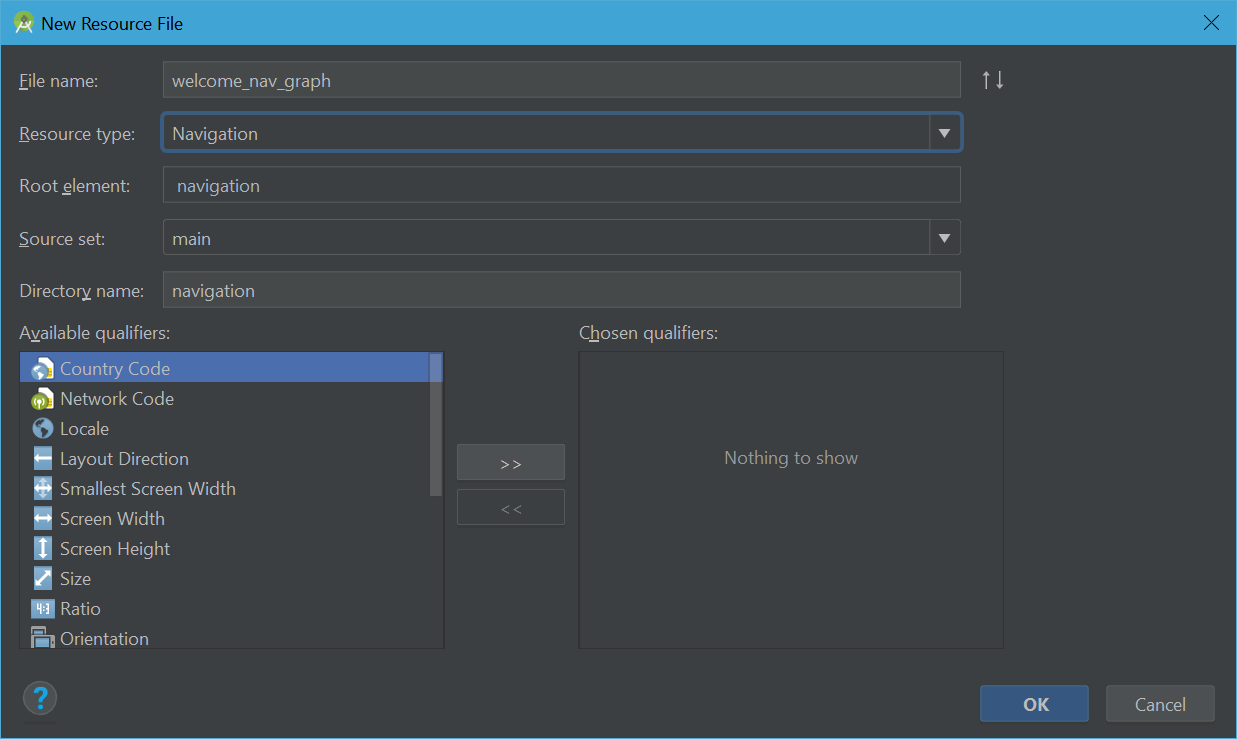Click the Directory name input field
The height and width of the screenshot is (739, 1237).
click(562, 290)
